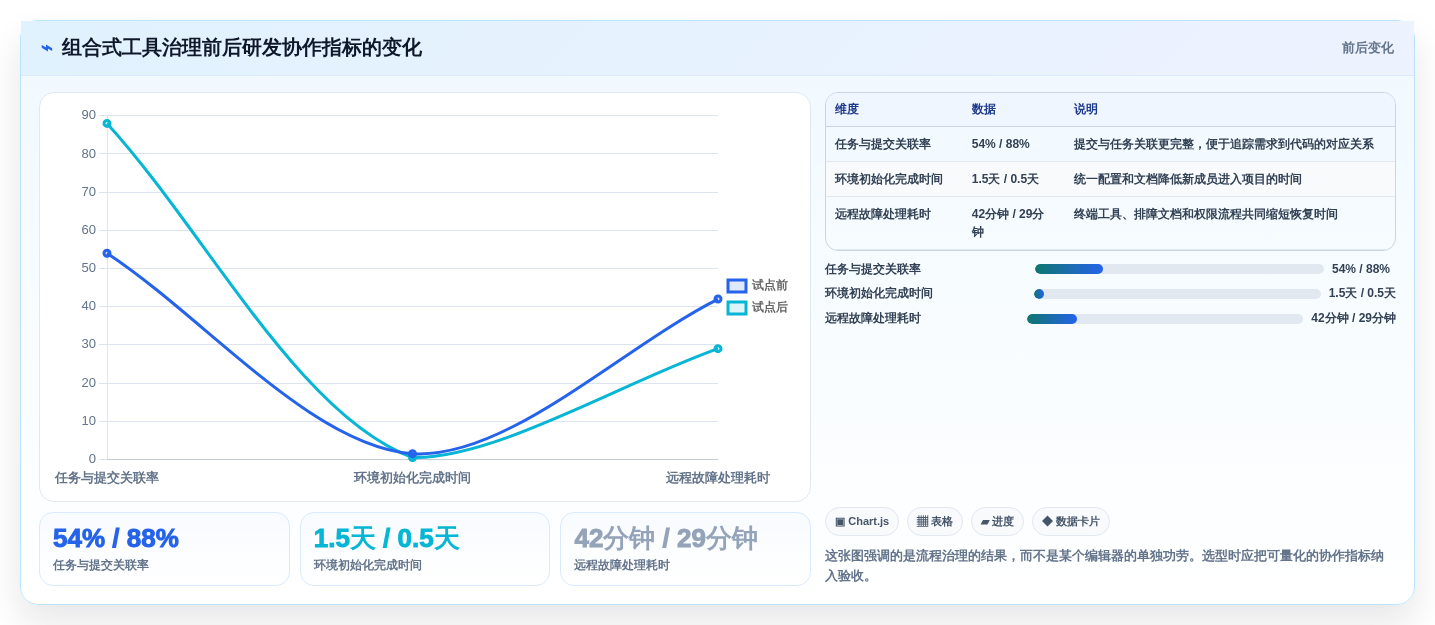The width and height of the screenshot is (1435, 625).
Task: Click 试点后 data point at 远程故障处理耗时
Action: [718, 349]
